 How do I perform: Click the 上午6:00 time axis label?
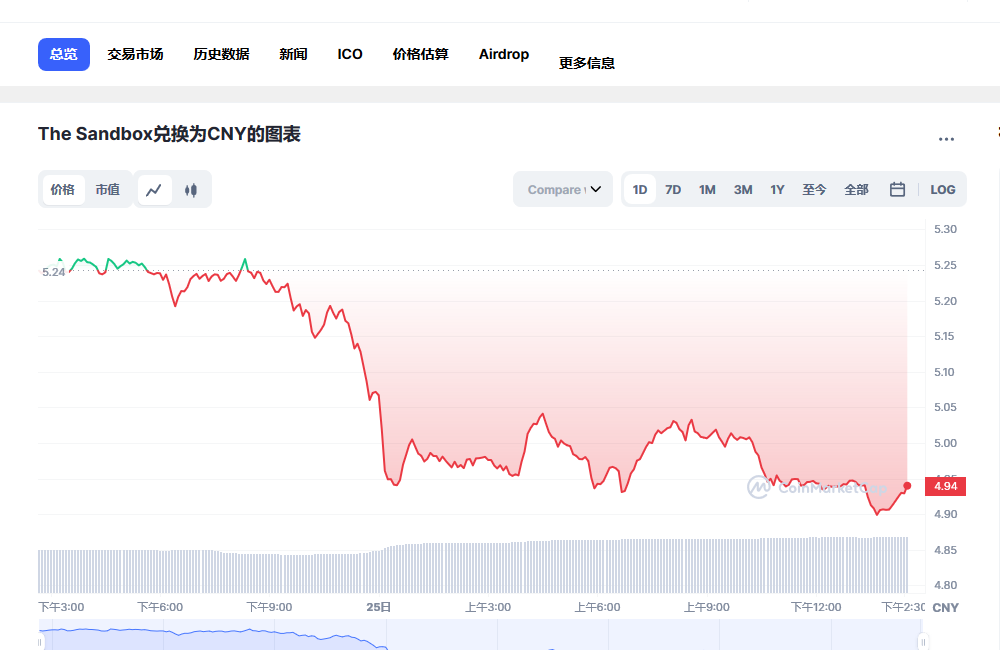[598, 607]
